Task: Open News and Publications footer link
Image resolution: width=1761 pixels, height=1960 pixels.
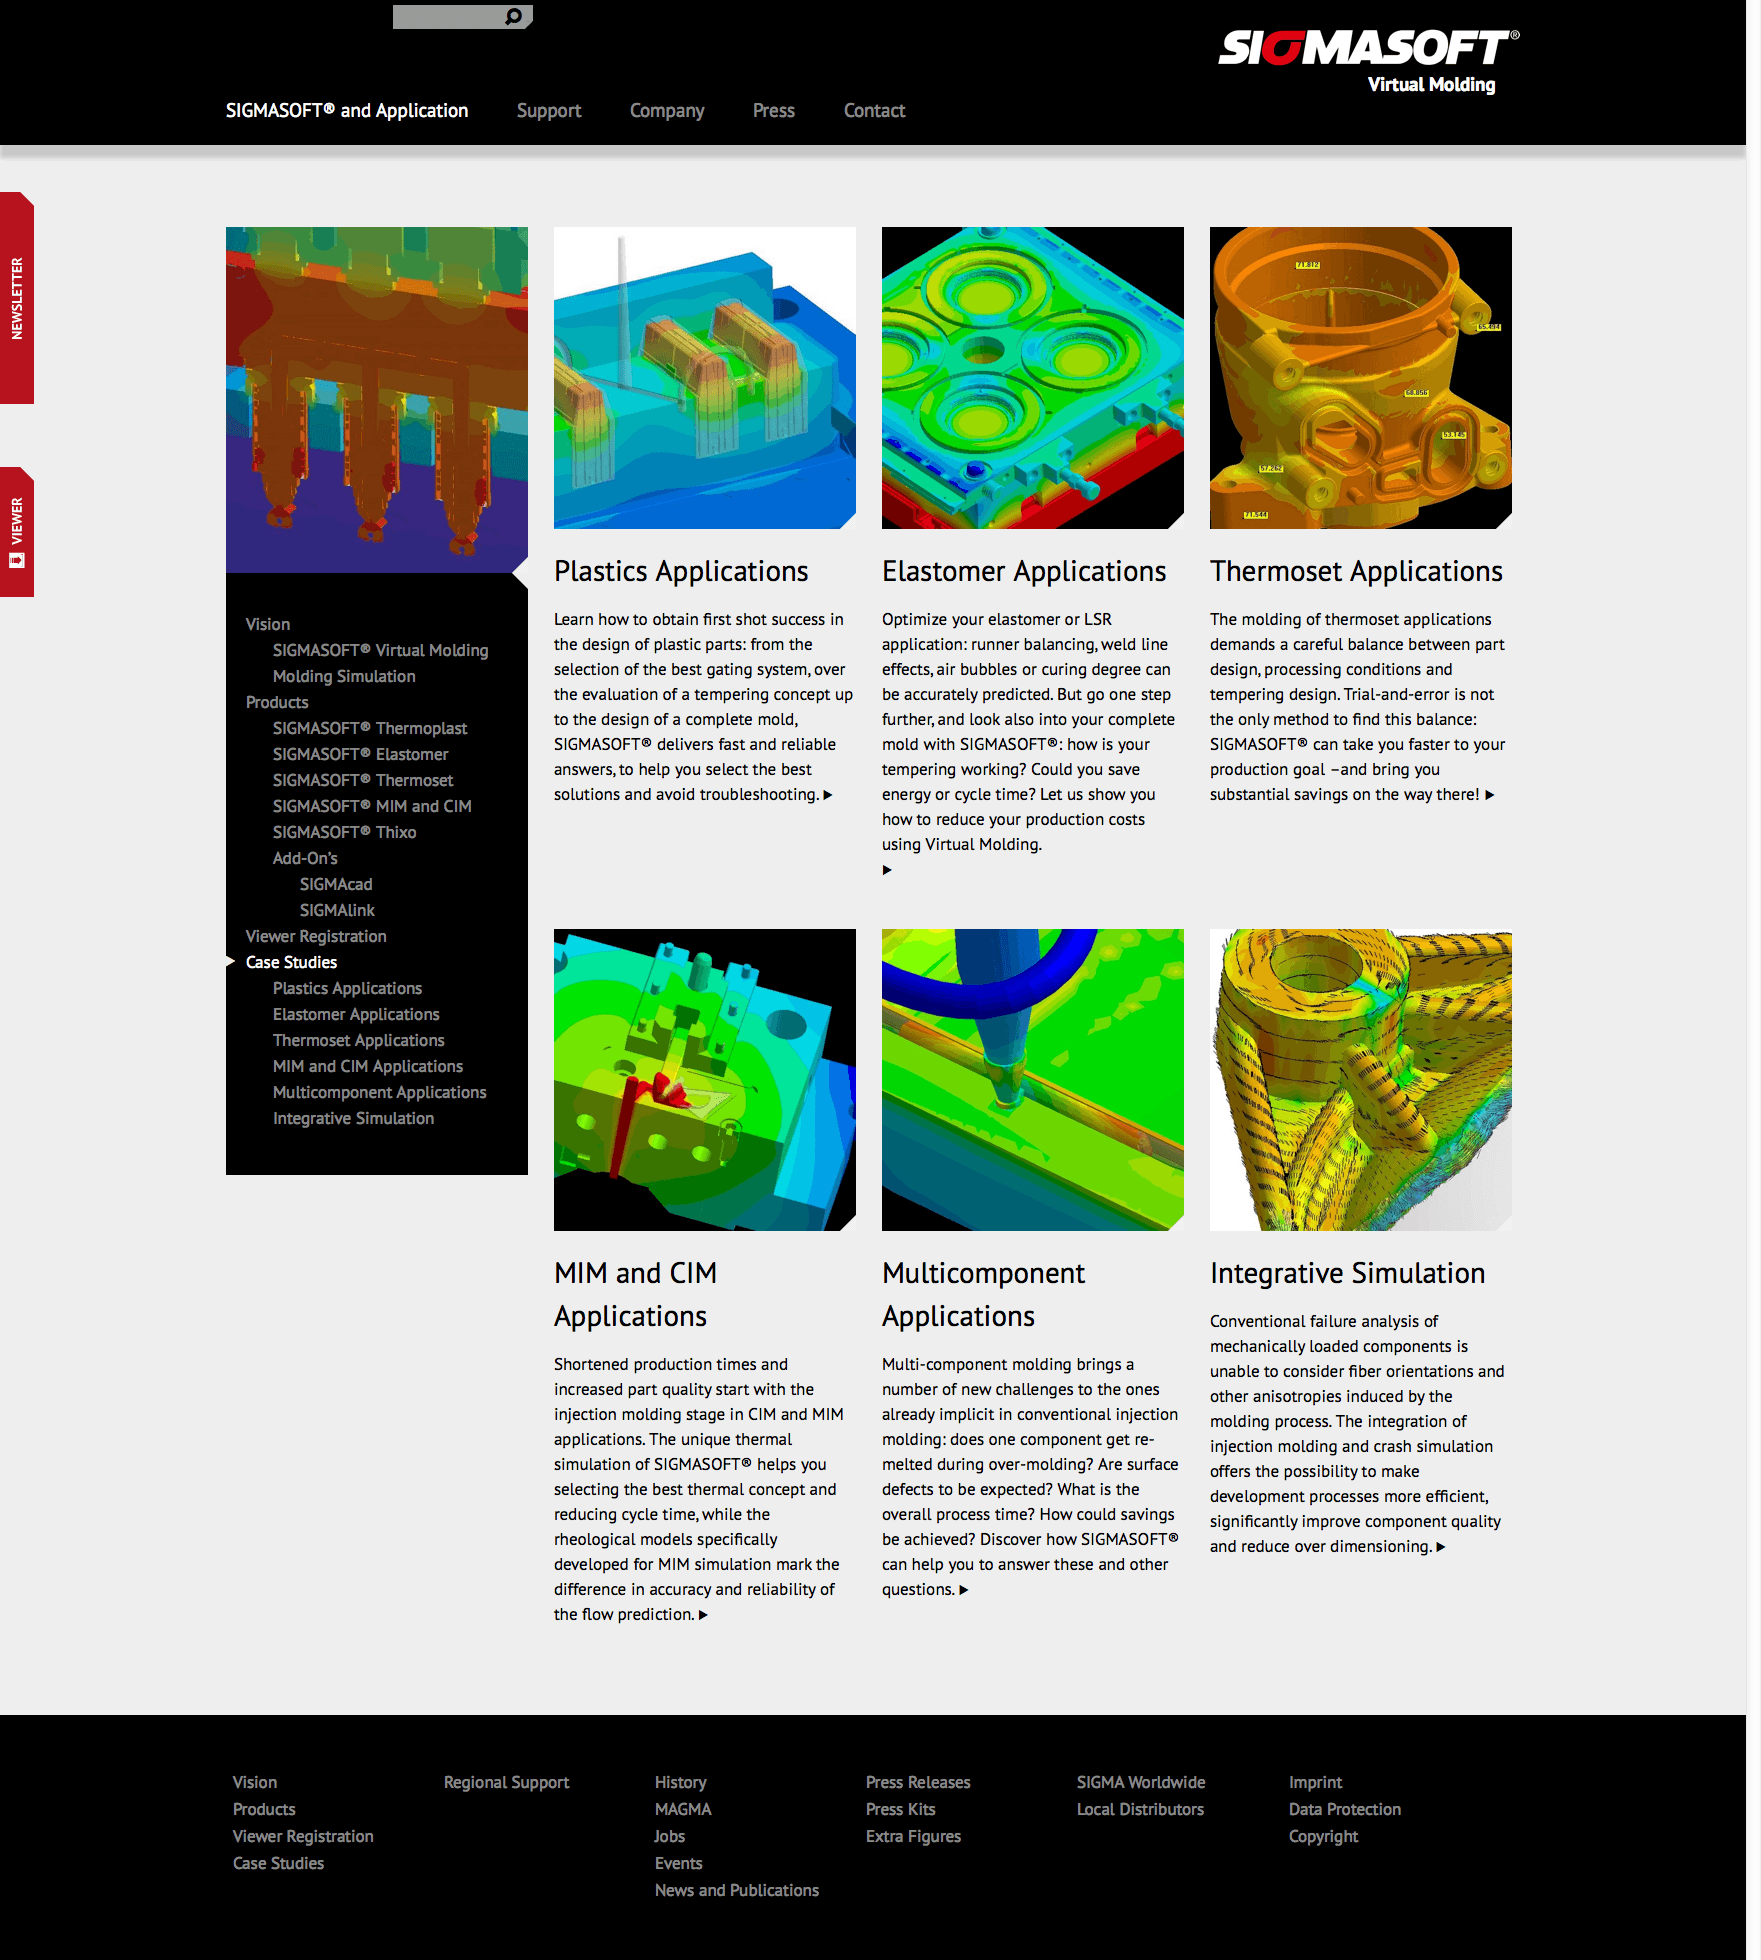Action: pyautogui.click(x=736, y=1890)
